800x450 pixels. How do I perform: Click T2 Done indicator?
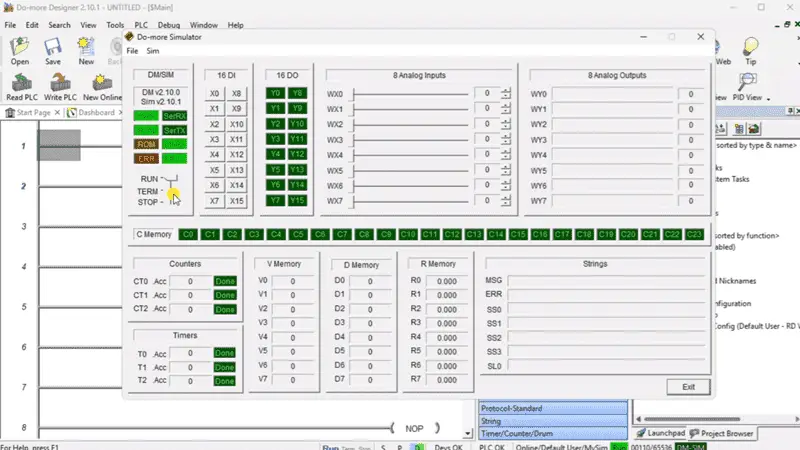coord(224,381)
